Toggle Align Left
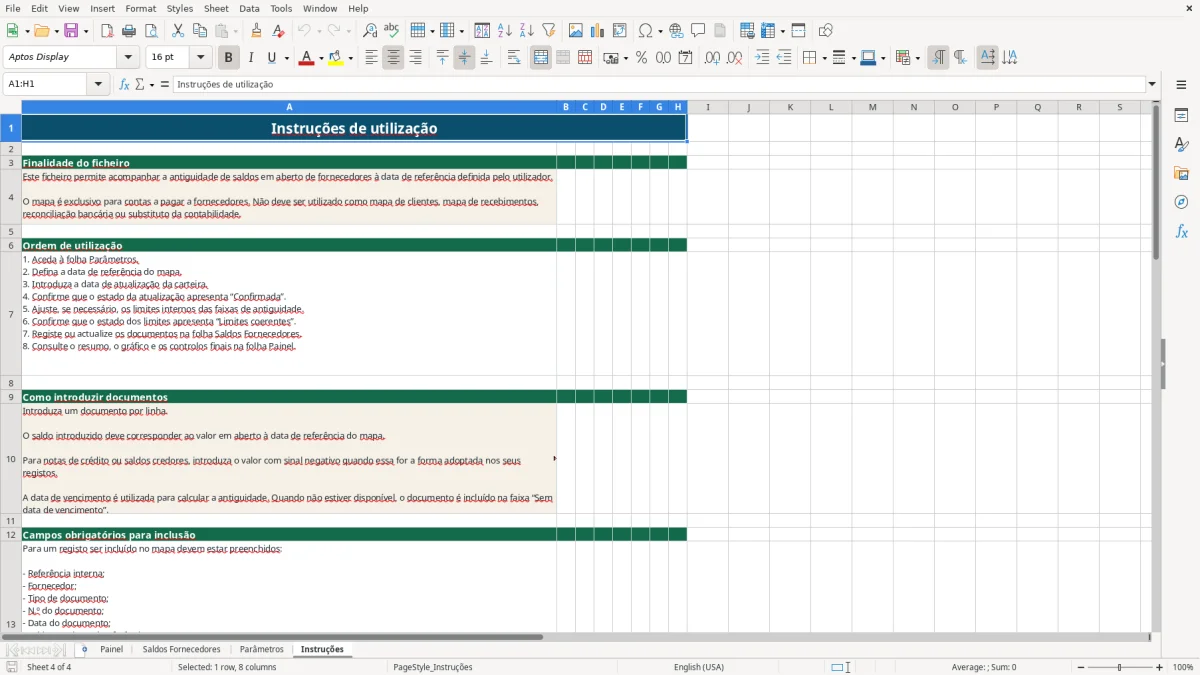 coord(371,58)
